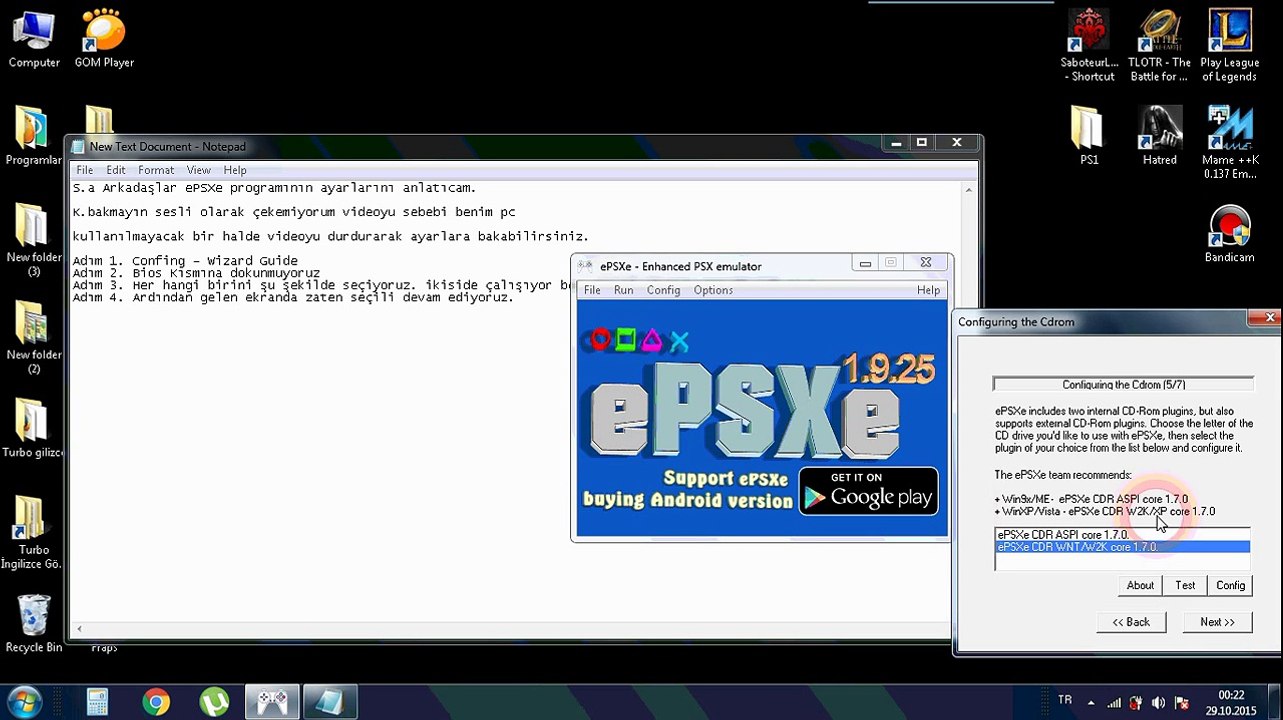
Task: Open the Recycle Bin
Action: pos(34,624)
